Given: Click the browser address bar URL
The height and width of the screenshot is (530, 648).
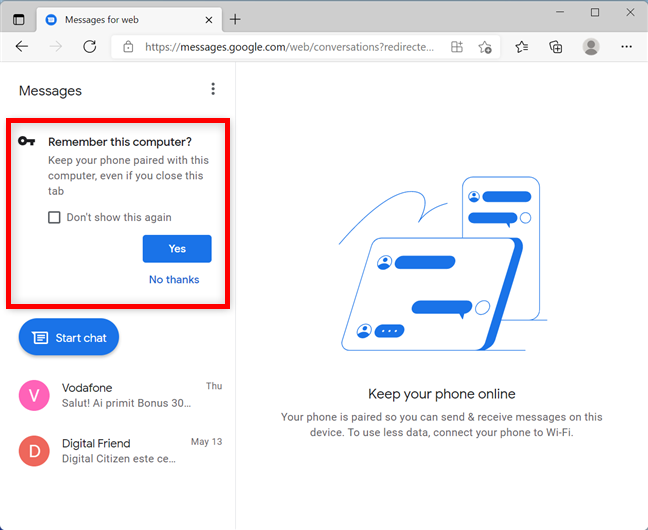Looking at the screenshot, I should (289, 47).
